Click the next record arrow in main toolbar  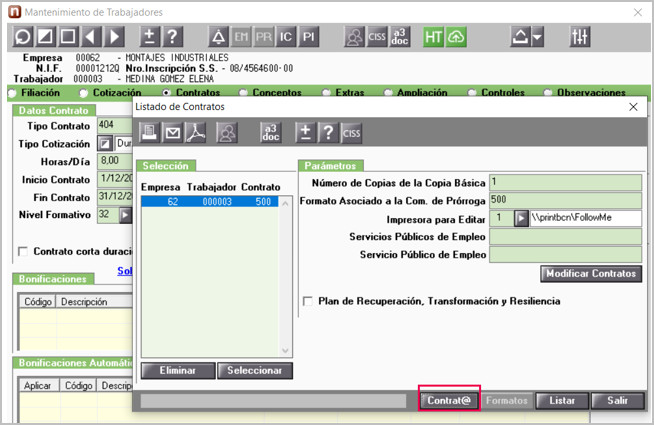pos(117,37)
